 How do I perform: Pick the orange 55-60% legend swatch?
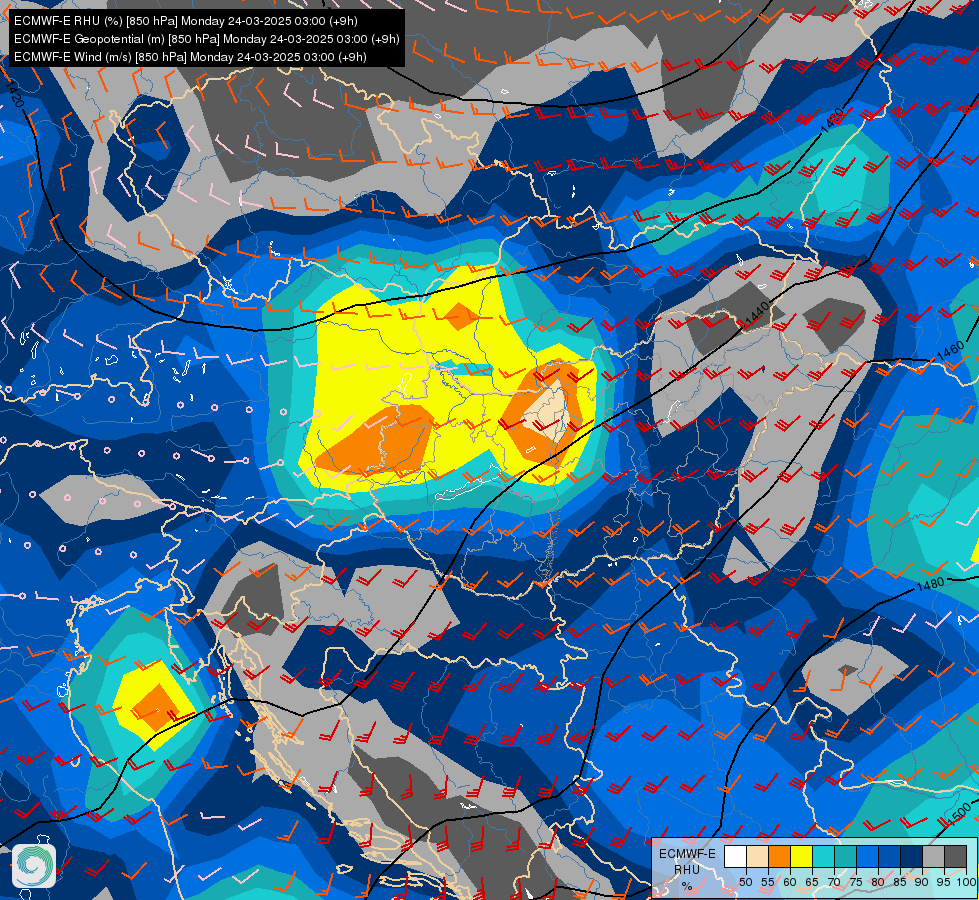pos(779,856)
